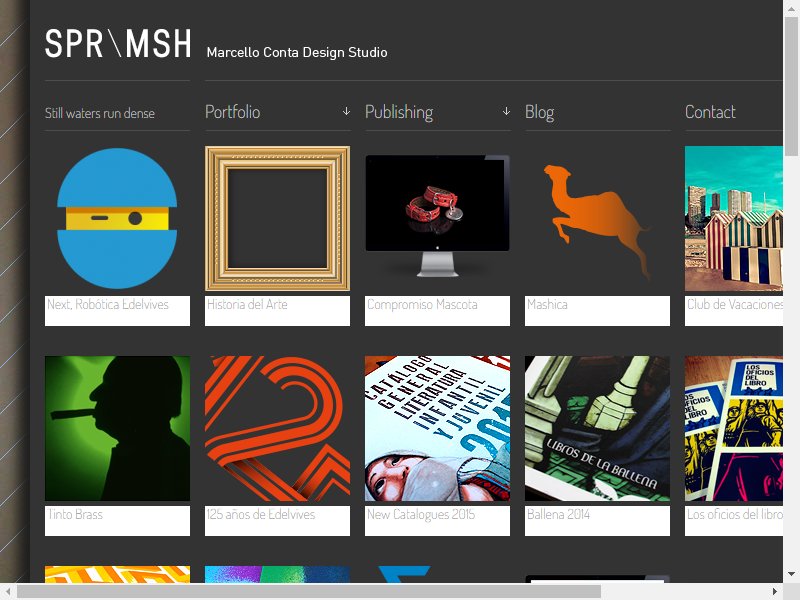800x600 pixels.
Task: Open Club de Vacaciones caption link
Action: [x=735, y=305]
